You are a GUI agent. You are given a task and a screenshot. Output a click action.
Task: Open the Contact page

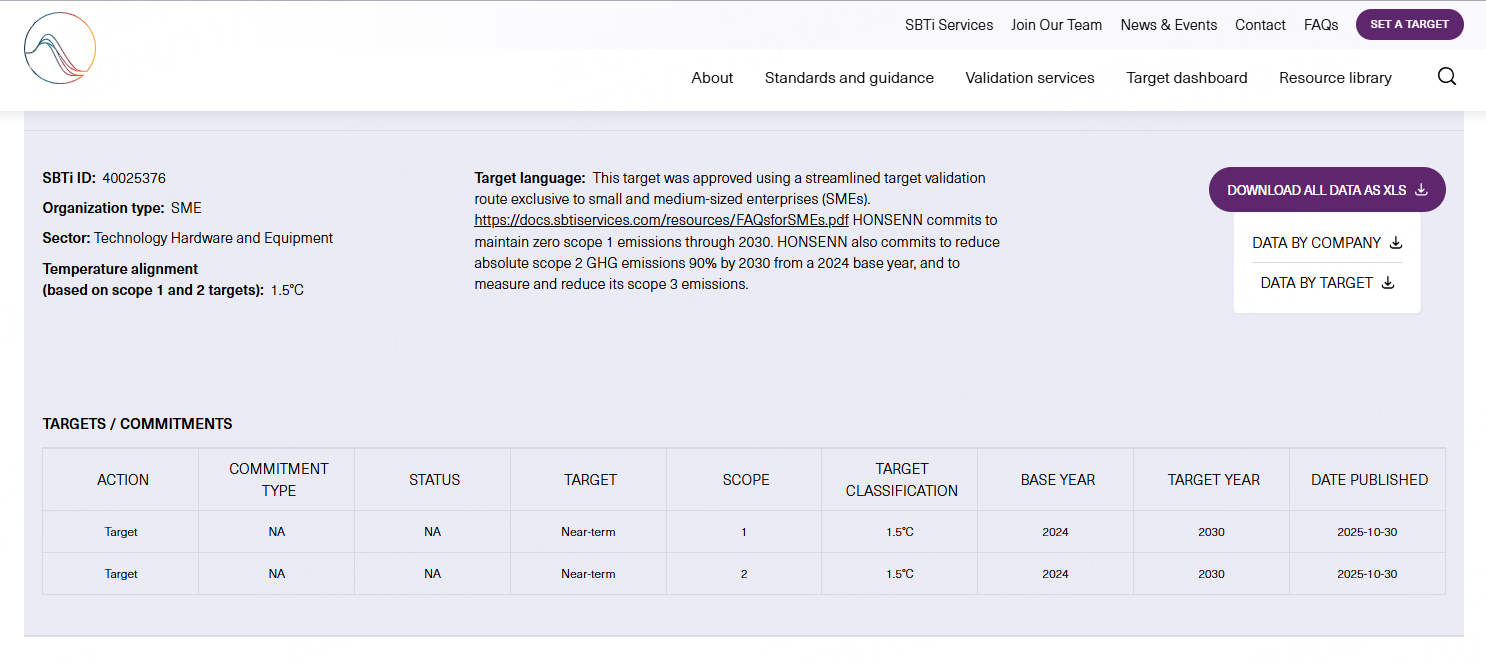pyautogui.click(x=1260, y=25)
